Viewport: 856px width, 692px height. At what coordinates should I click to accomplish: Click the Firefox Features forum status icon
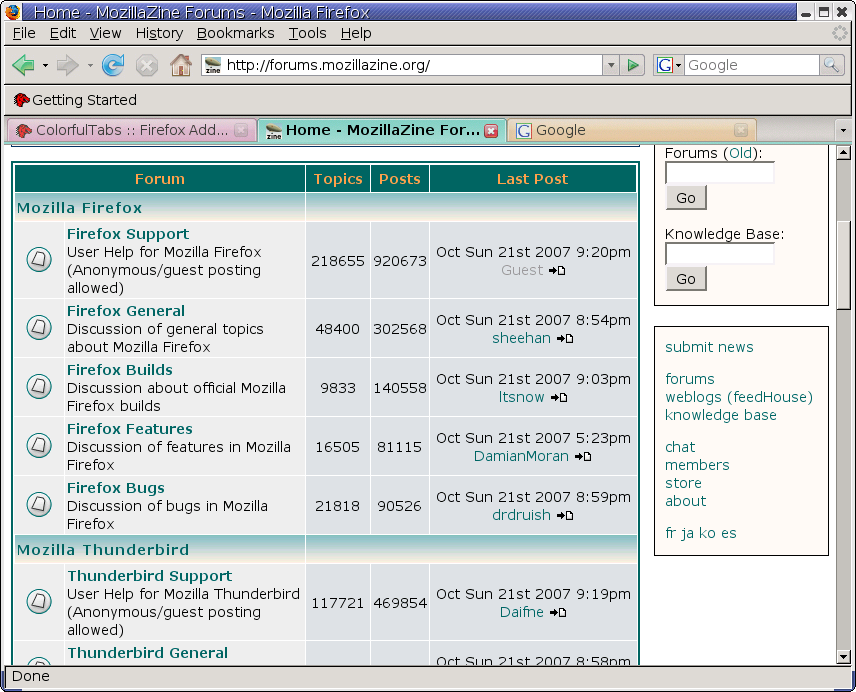39,445
